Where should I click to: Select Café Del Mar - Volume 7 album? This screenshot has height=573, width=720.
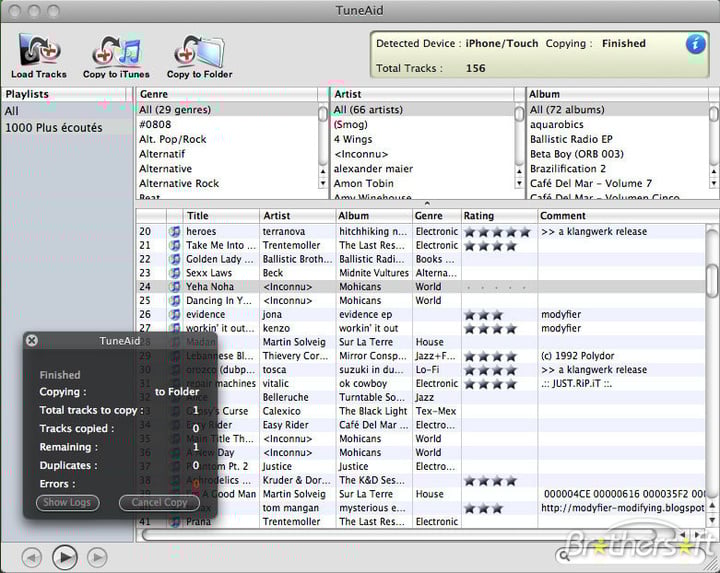(x=618, y=183)
